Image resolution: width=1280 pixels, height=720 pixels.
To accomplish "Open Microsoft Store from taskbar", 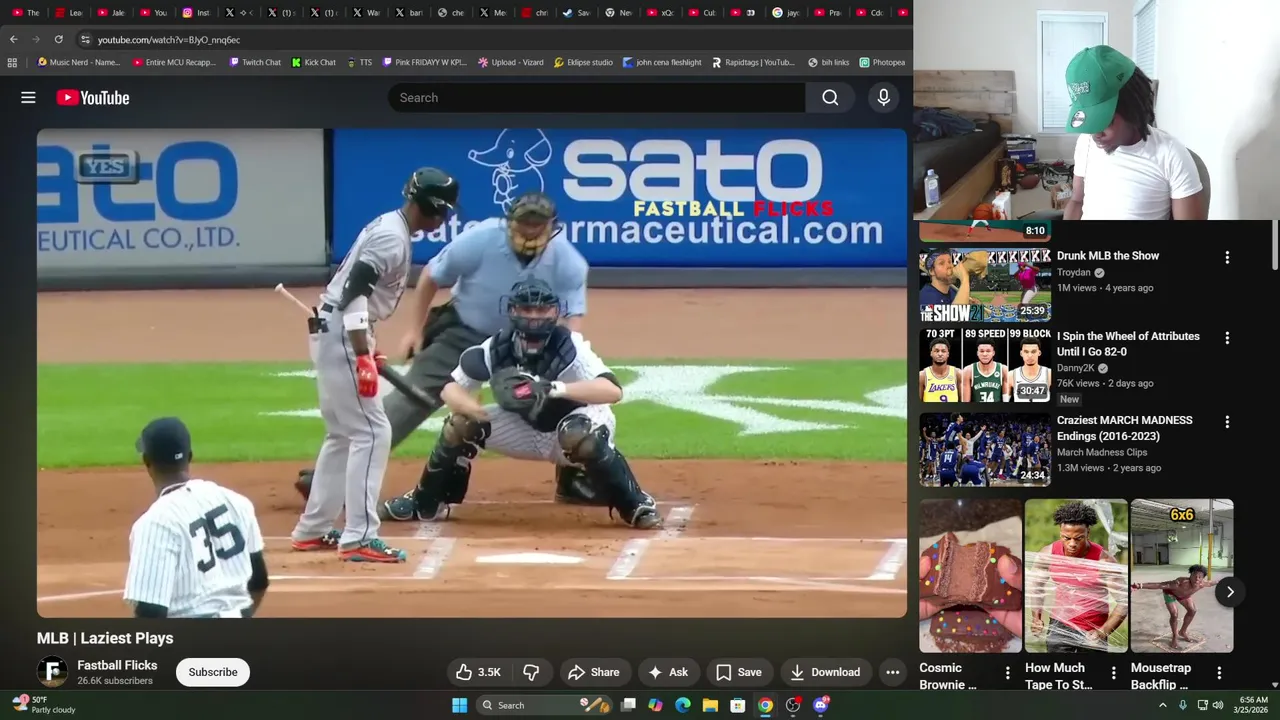I will click(738, 705).
